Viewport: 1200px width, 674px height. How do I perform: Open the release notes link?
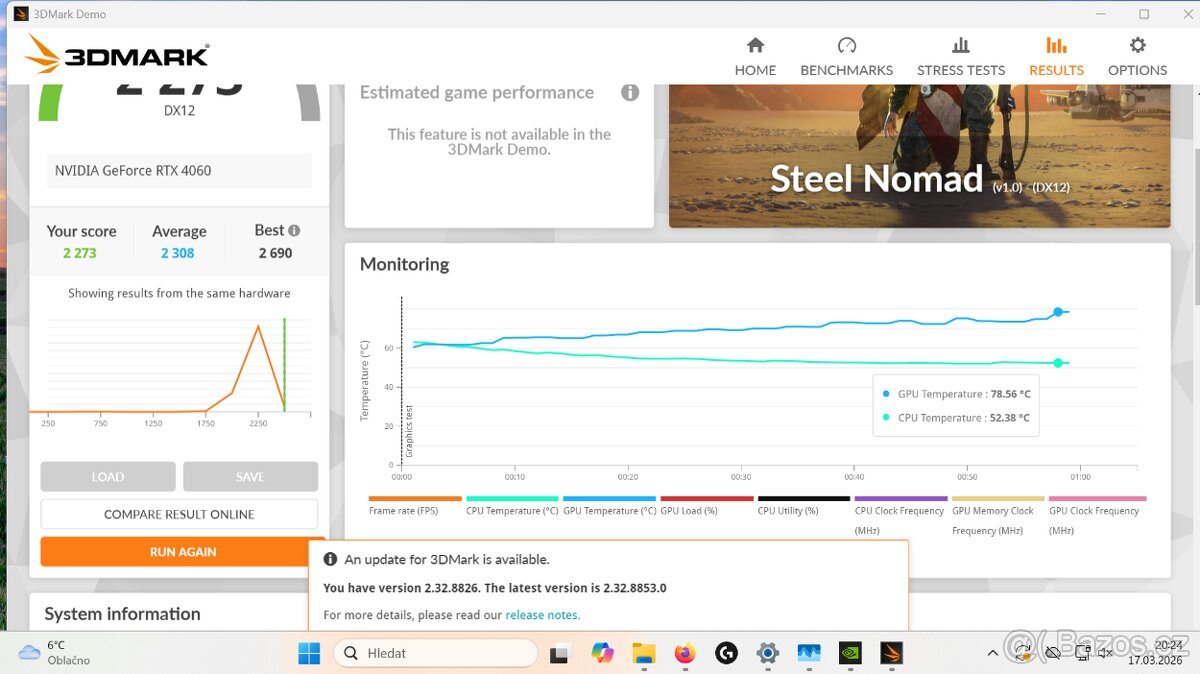click(543, 615)
